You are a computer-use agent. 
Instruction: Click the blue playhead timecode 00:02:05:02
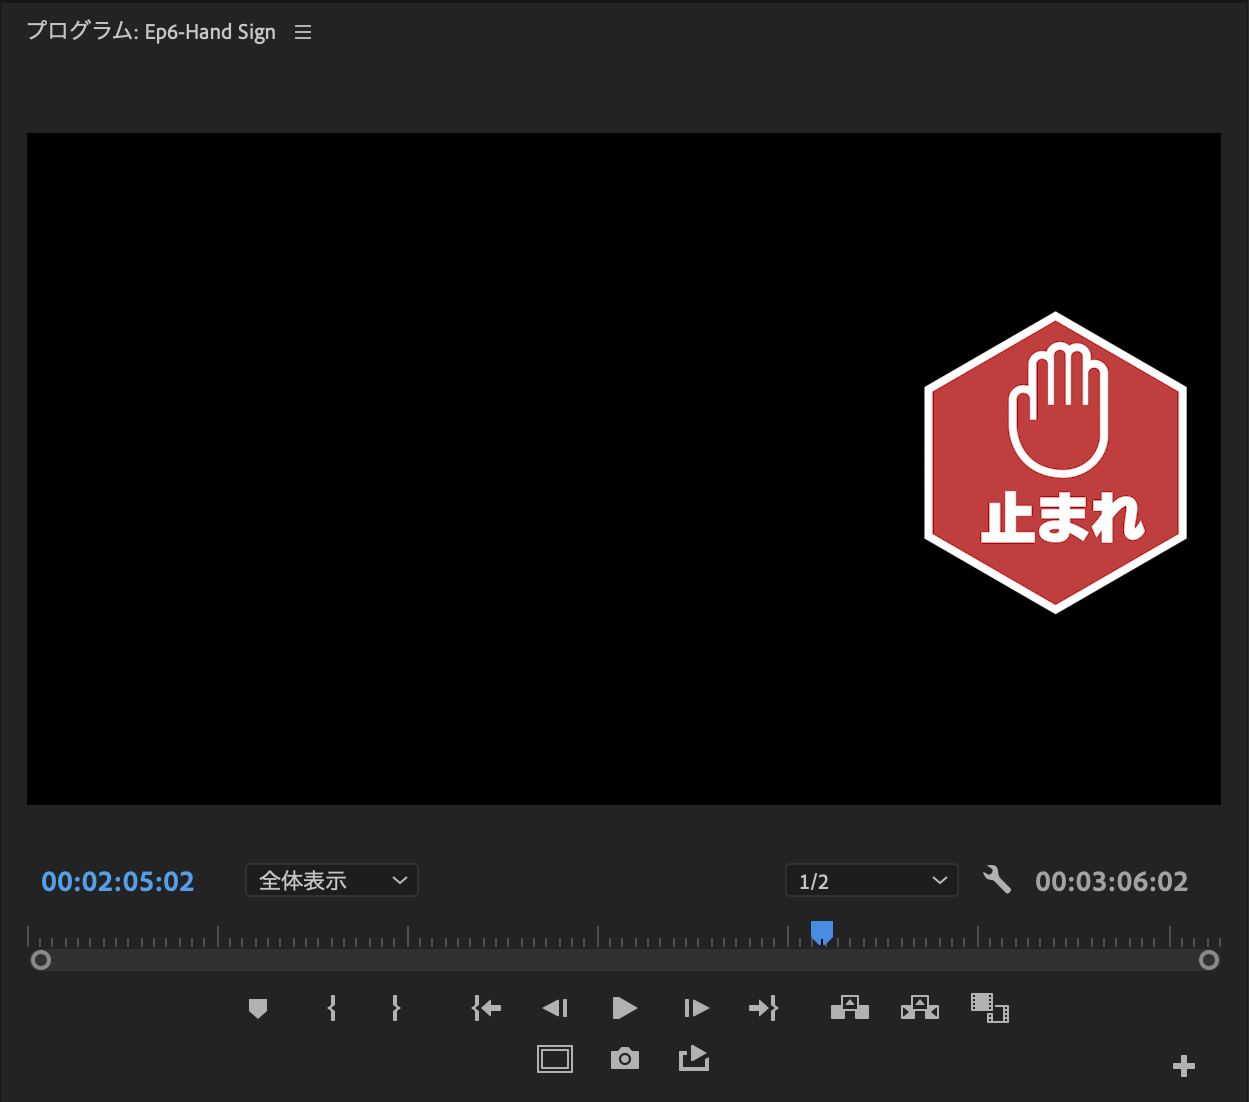pyautogui.click(x=118, y=882)
